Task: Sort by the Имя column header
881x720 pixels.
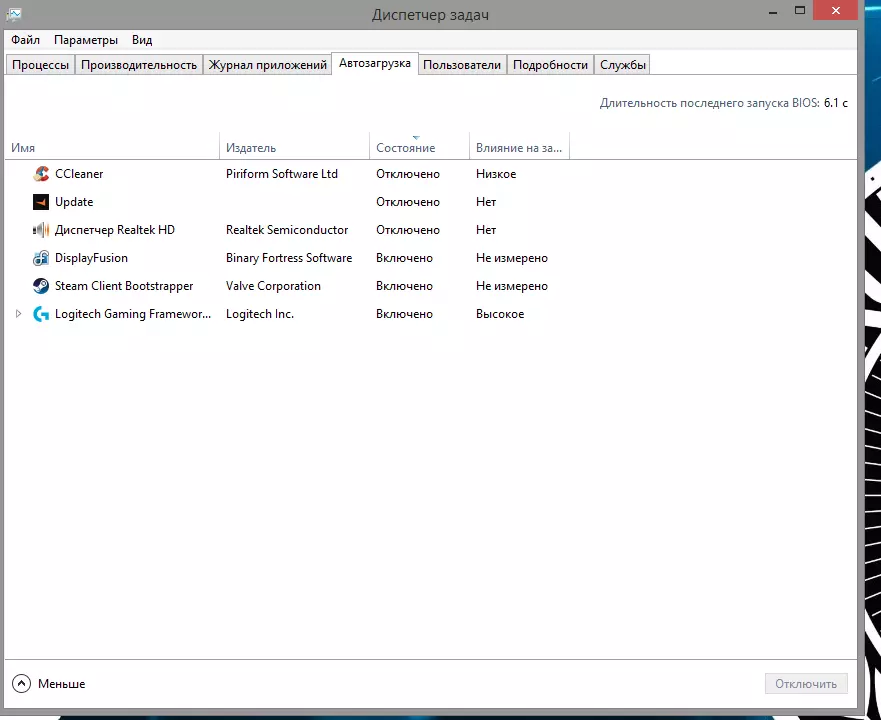Action: tap(112, 147)
